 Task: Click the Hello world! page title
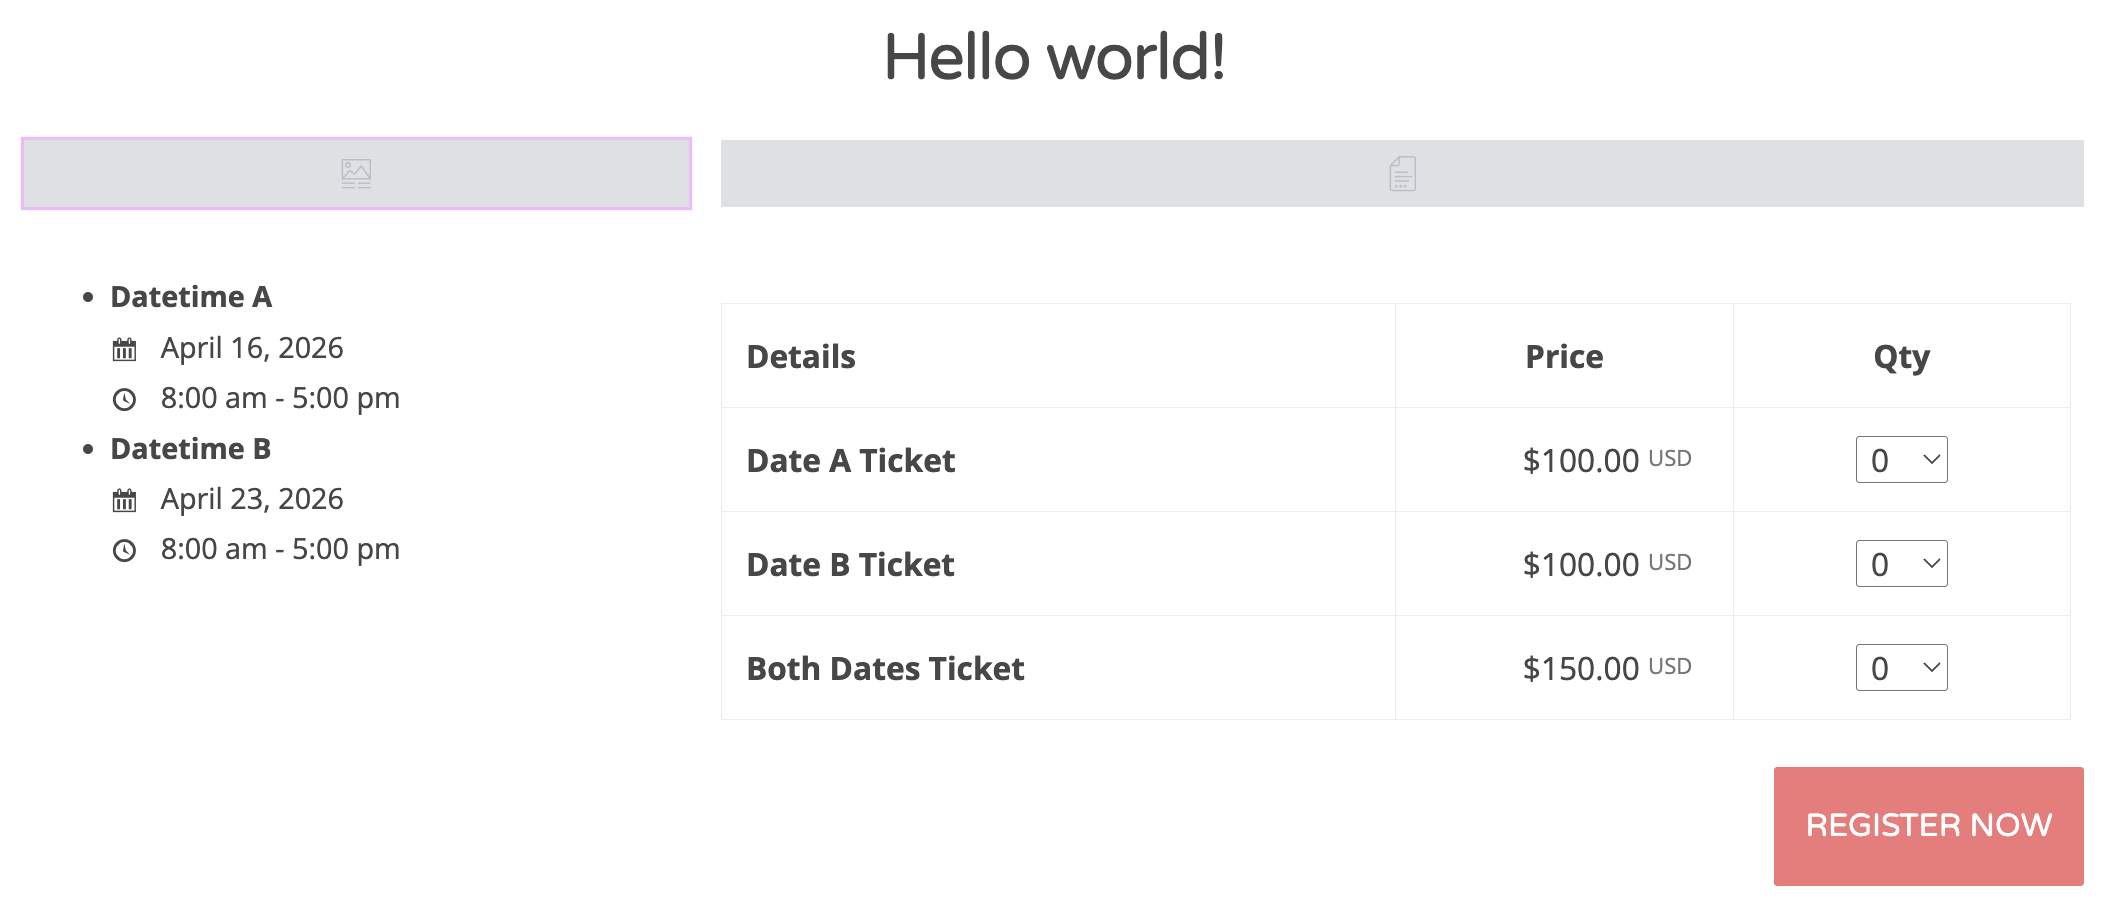tap(1054, 57)
